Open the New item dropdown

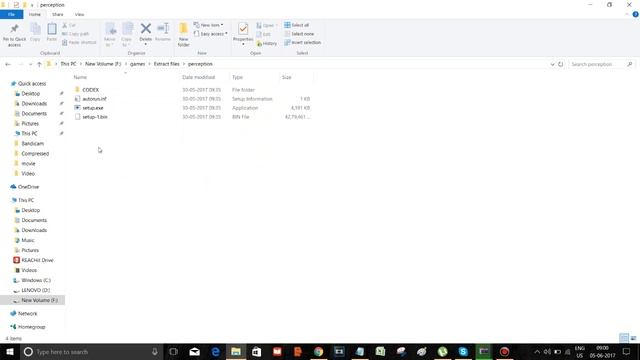[x=209, y=25]
